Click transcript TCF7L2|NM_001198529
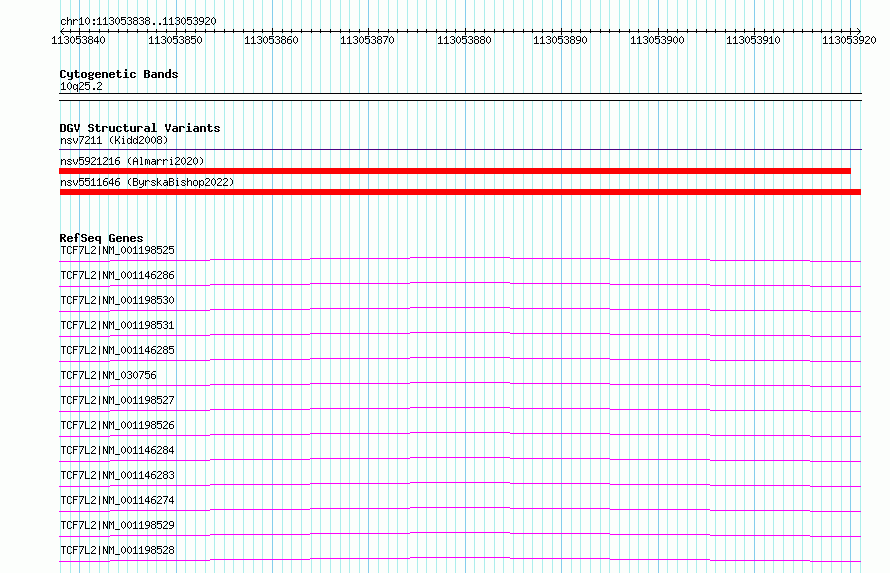This screenshot has width=890, height=573. [117, 525]
